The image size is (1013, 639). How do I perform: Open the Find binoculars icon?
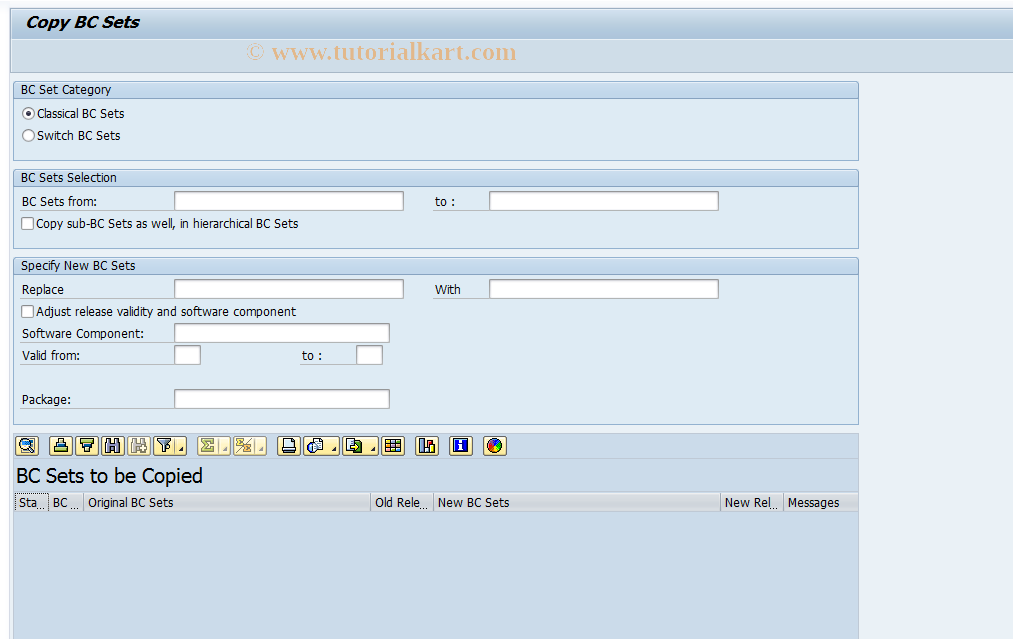click(112, 446)
